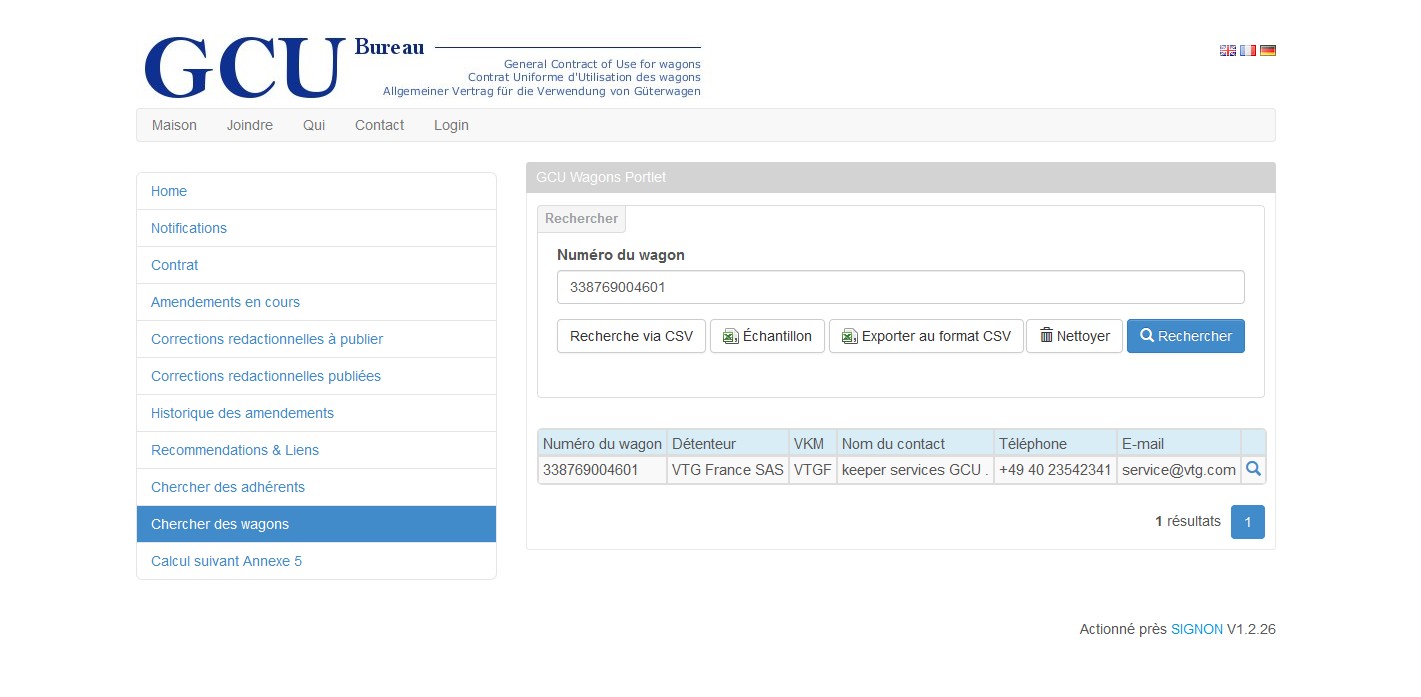
Task: Focus the Numéro du wagon input field
Action: click(x=900, y=287)
